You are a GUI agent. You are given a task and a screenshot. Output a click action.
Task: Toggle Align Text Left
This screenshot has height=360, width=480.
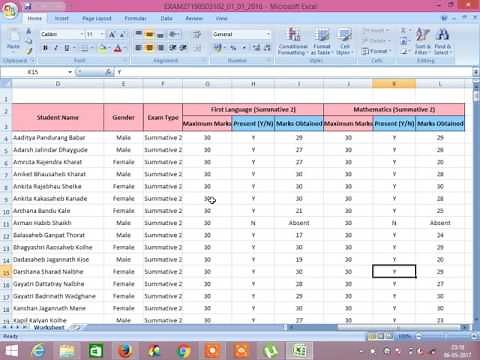tap(139, 48)
